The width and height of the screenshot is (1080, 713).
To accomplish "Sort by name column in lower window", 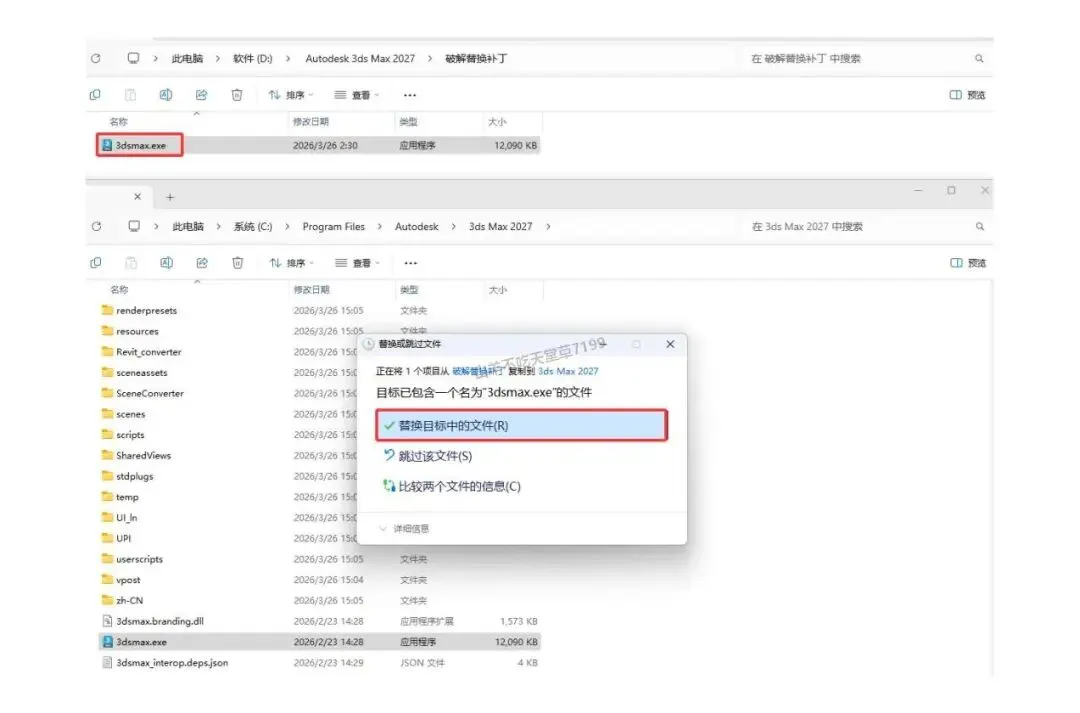I will (119, 290).
